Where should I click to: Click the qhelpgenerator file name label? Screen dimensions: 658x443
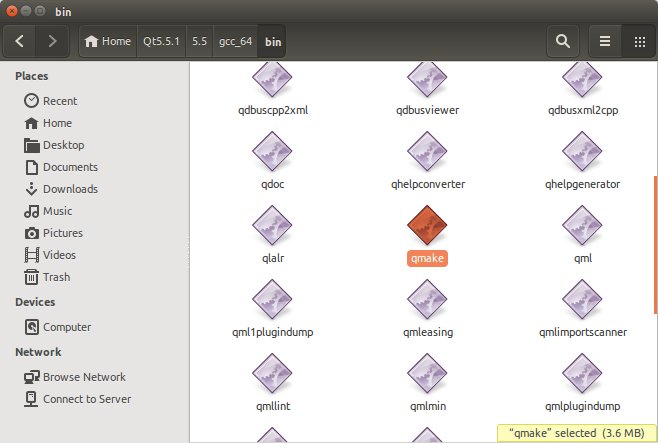click(x=582, y=184)
